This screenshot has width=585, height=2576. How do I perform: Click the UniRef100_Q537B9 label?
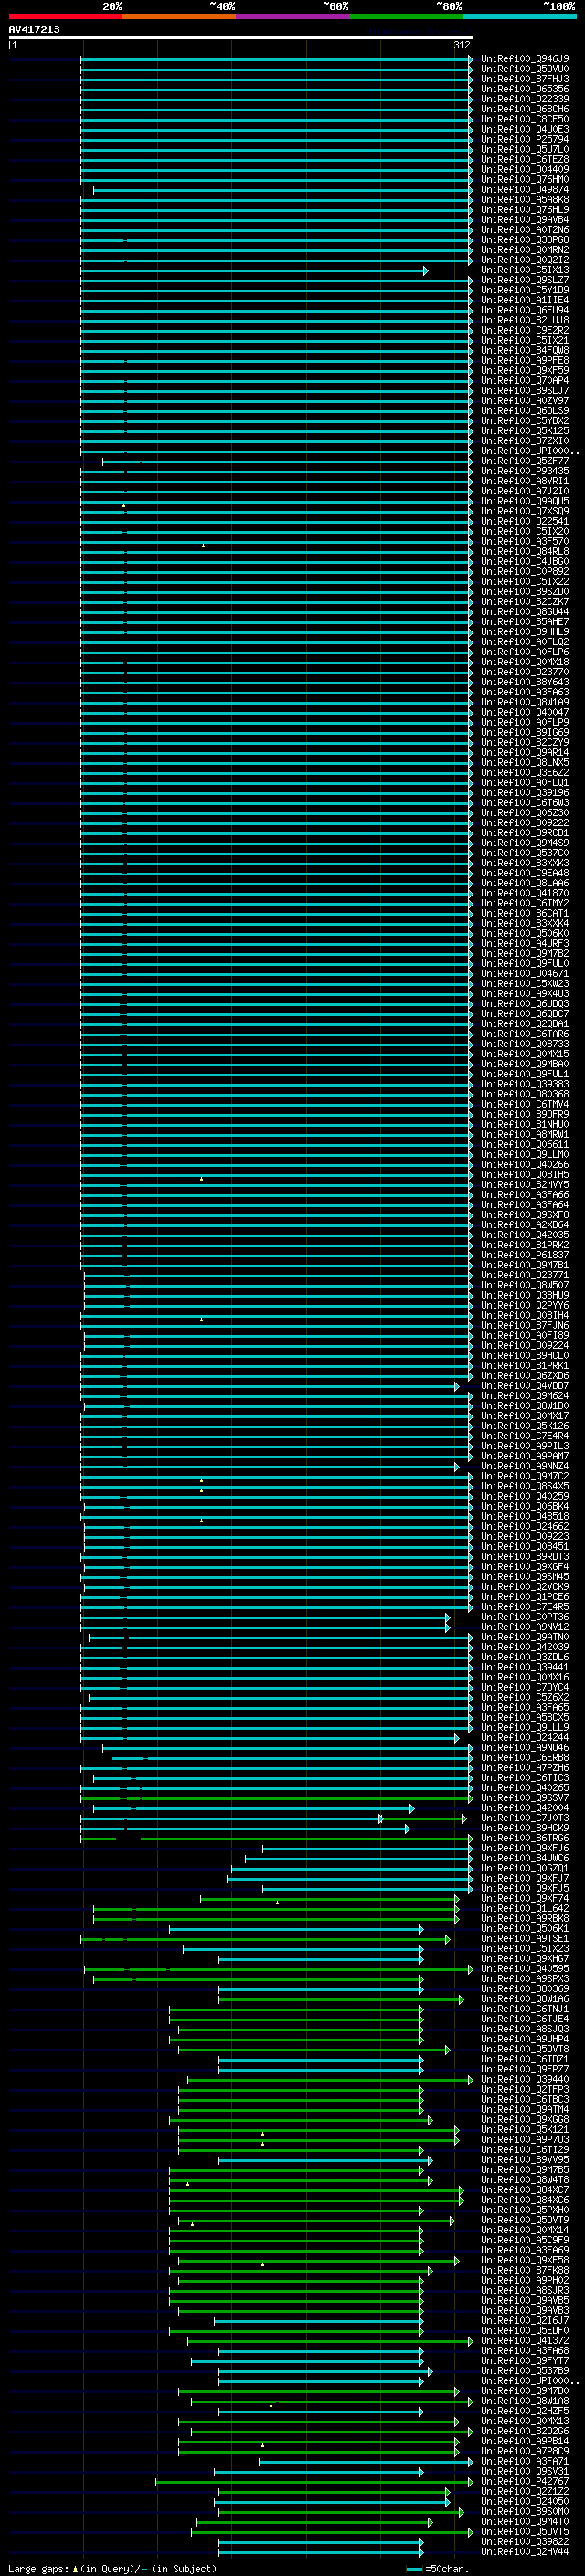point(524,2370)
